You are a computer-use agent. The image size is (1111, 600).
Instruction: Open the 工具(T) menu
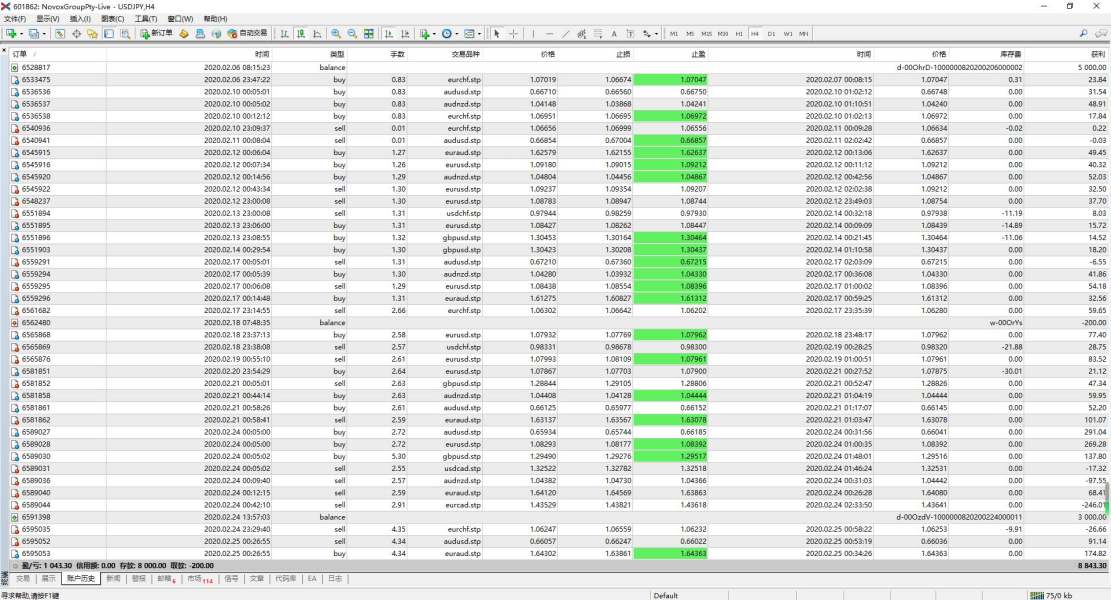(145, 19)
